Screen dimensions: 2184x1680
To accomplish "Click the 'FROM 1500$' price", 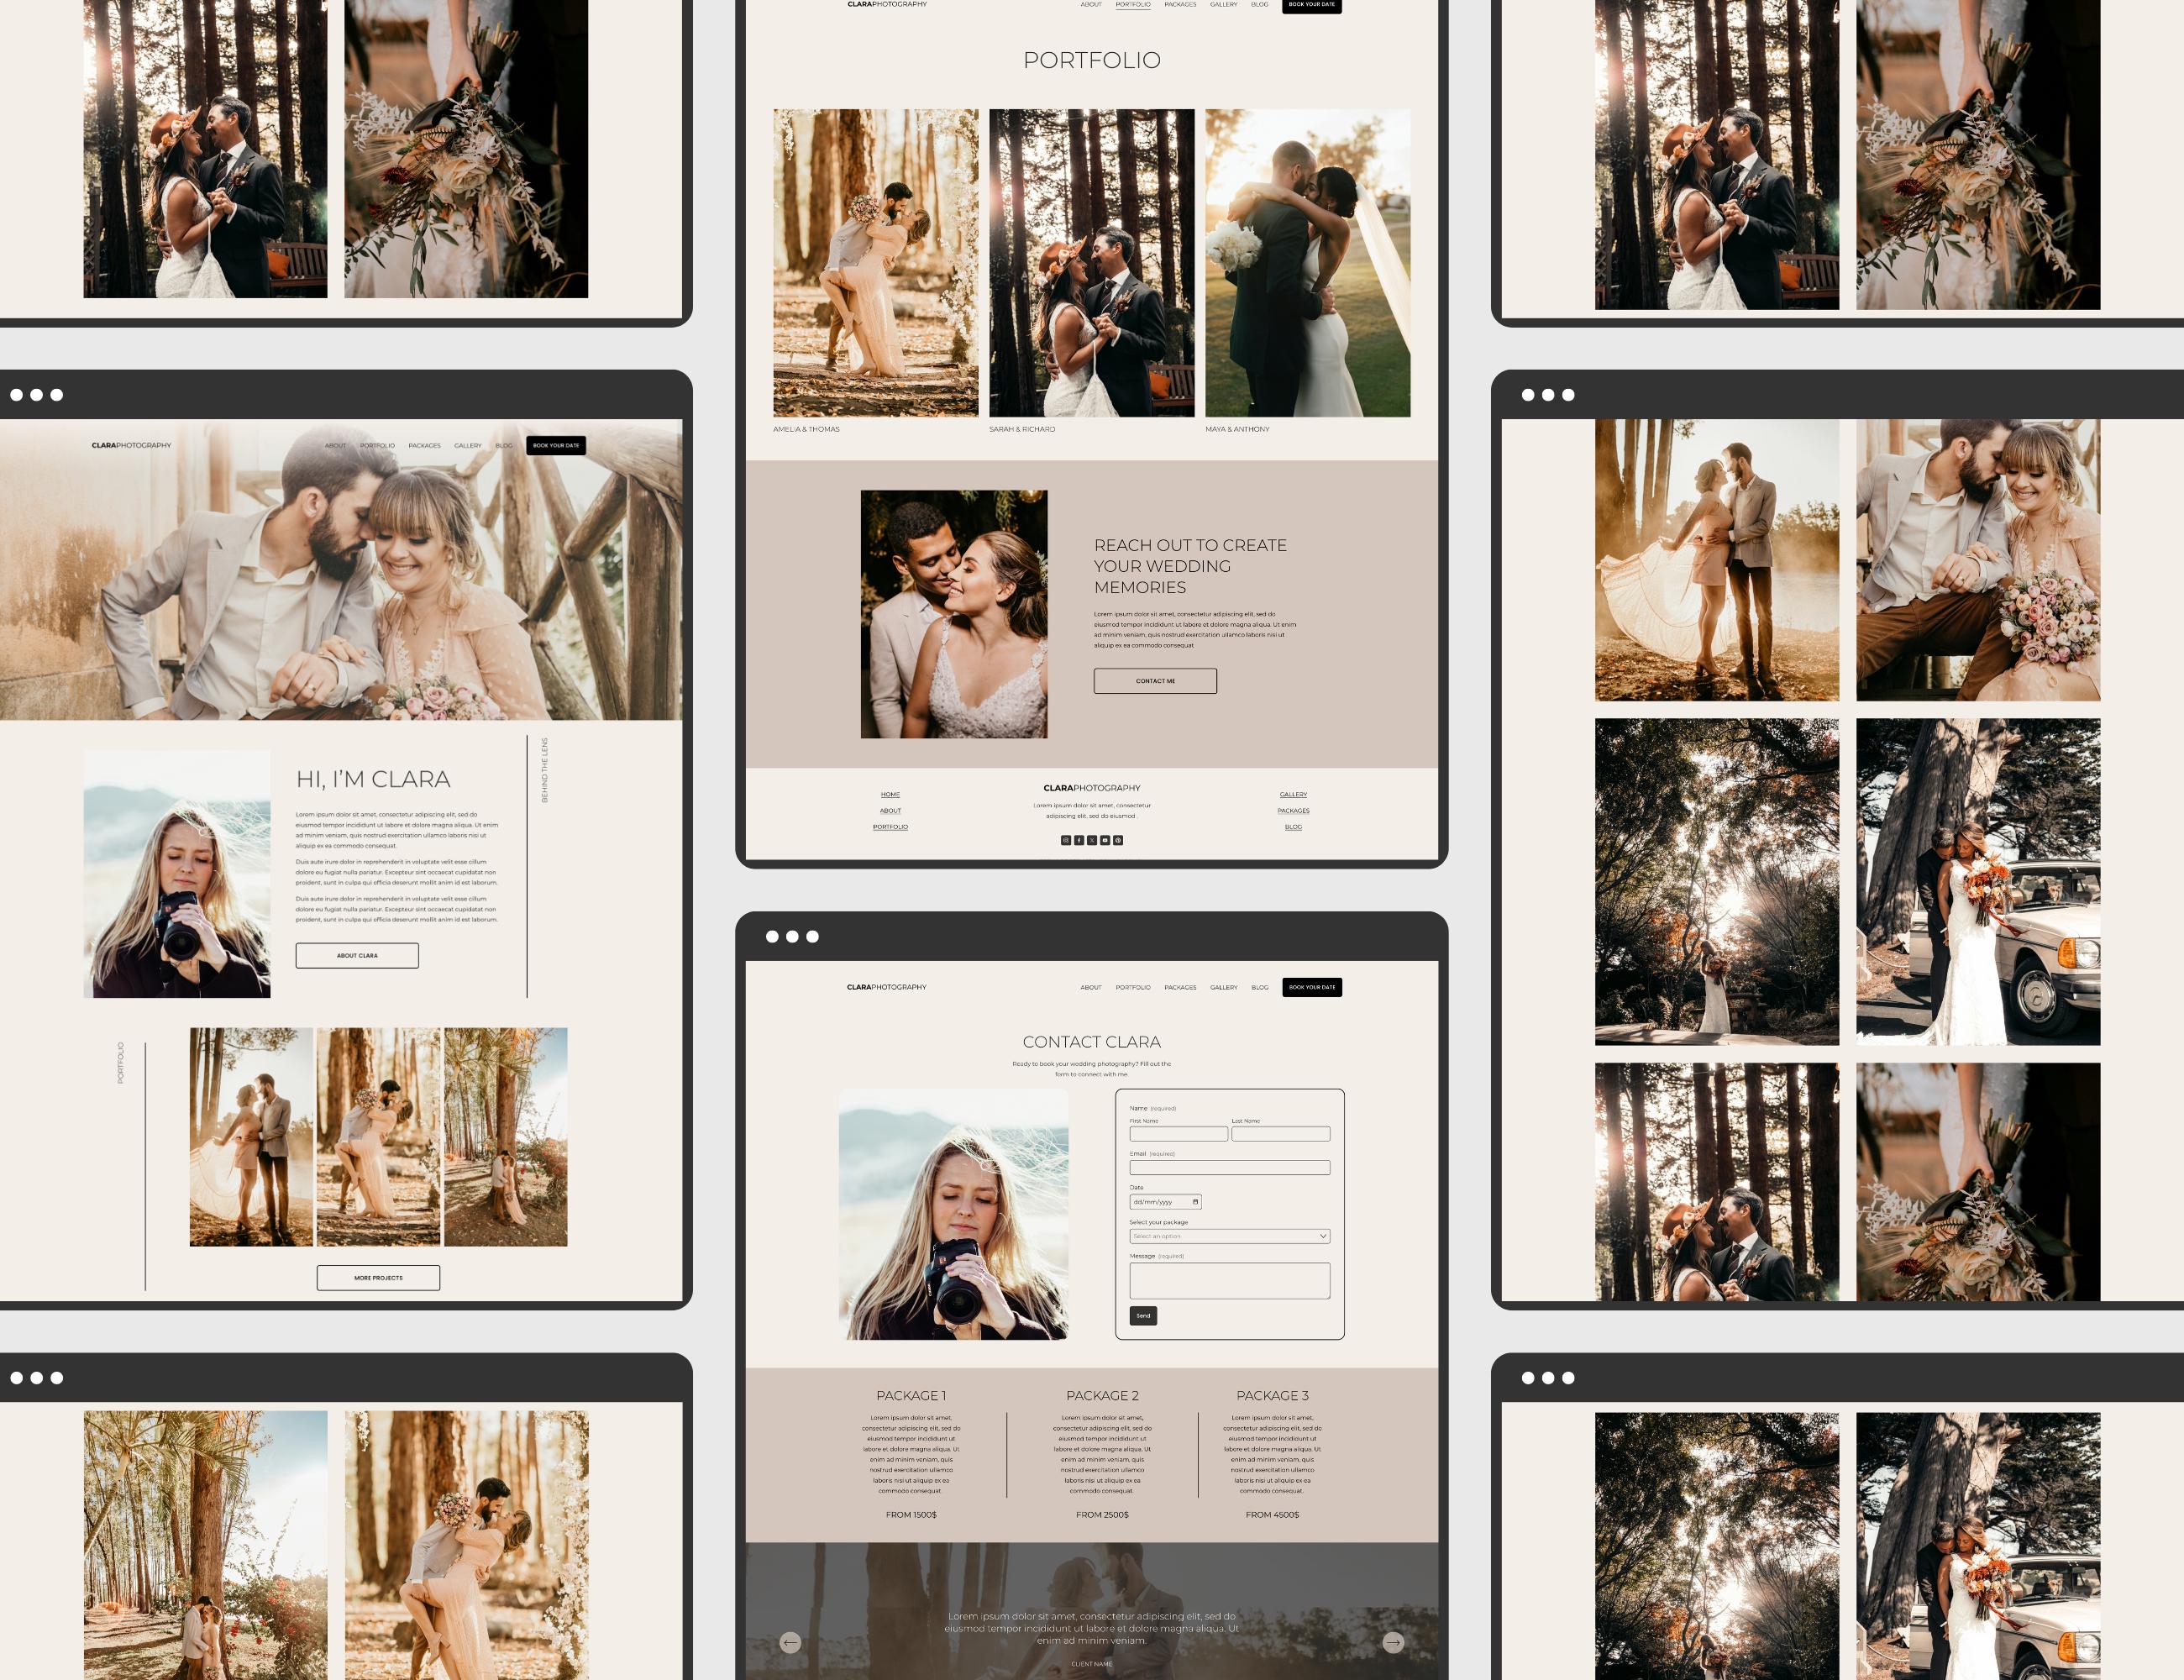I will [x=911, y=1515].
